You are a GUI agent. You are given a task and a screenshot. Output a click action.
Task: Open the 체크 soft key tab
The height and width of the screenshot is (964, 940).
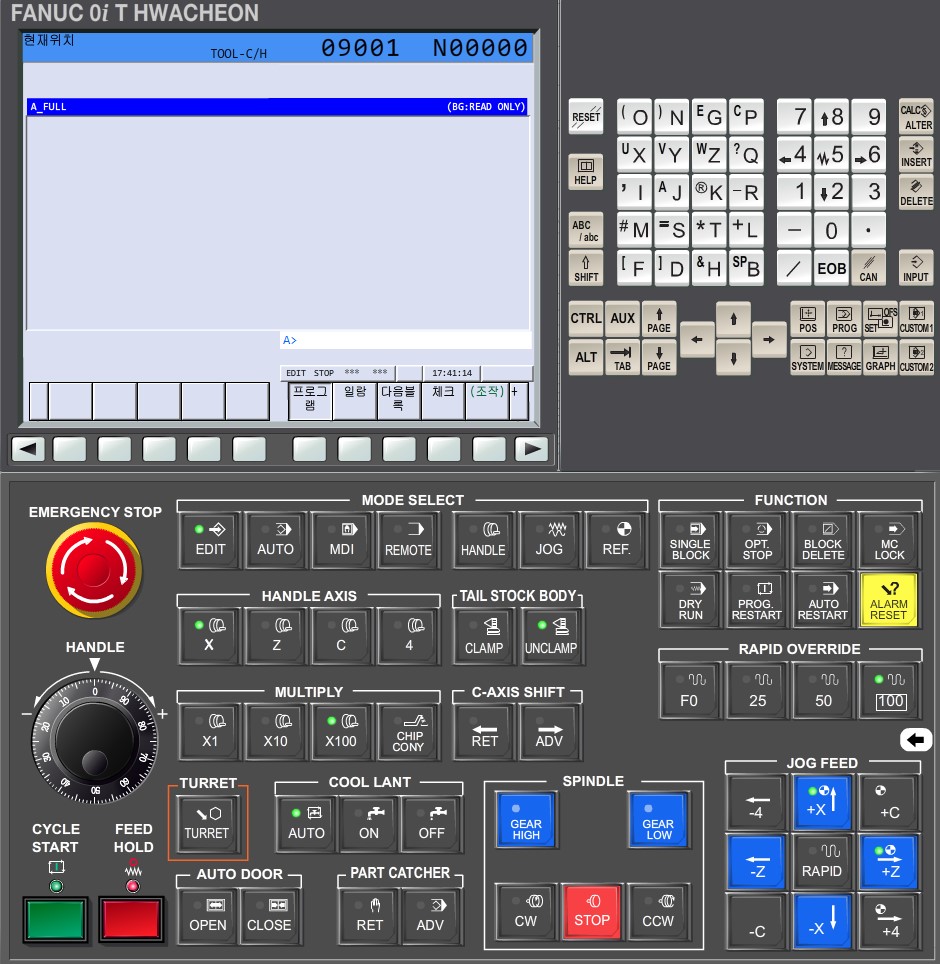(443, 401)
